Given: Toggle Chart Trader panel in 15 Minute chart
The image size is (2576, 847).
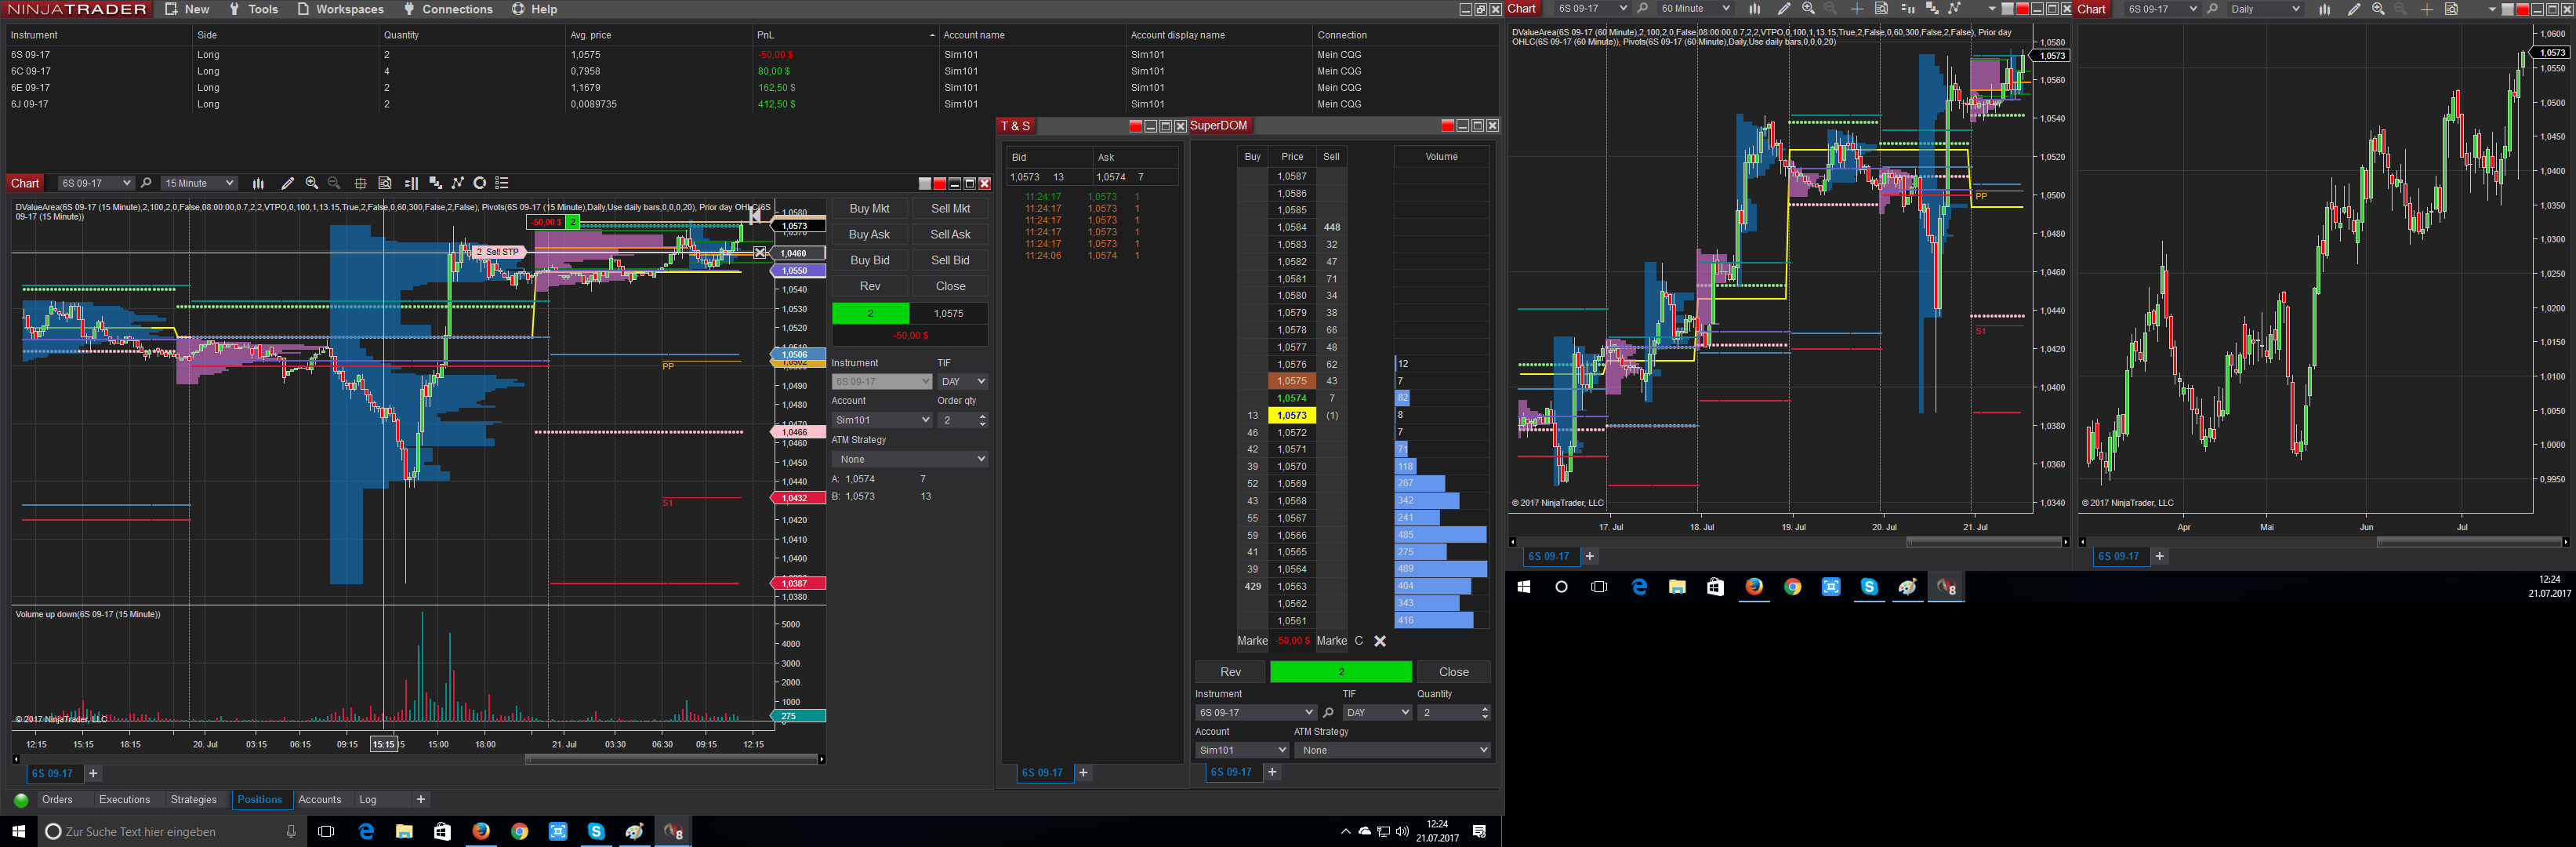Looking at the screenshot, I should tap(411, 183).
